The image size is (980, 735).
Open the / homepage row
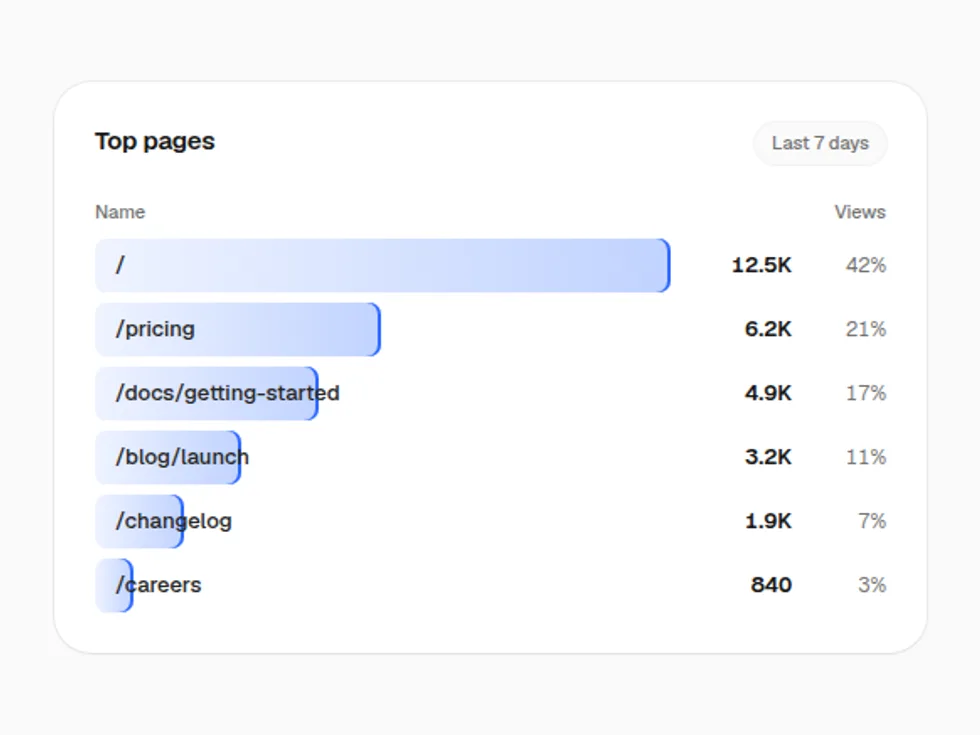click(x=491, y=265)
